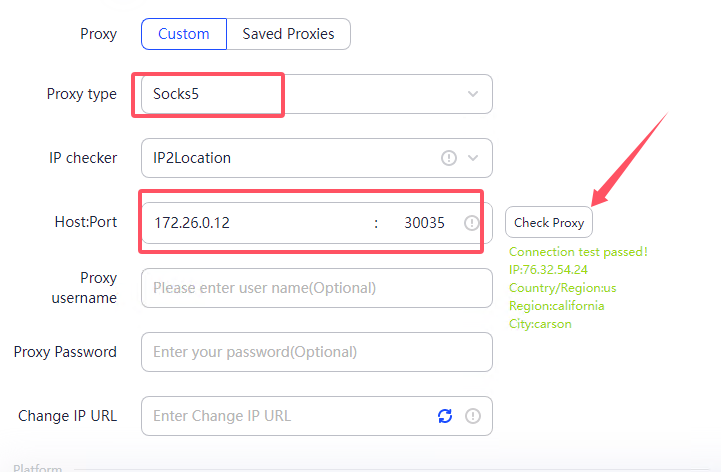The image size is (721, 472).
Task: Click the info icon in IP checker
Action: point(449,158)
